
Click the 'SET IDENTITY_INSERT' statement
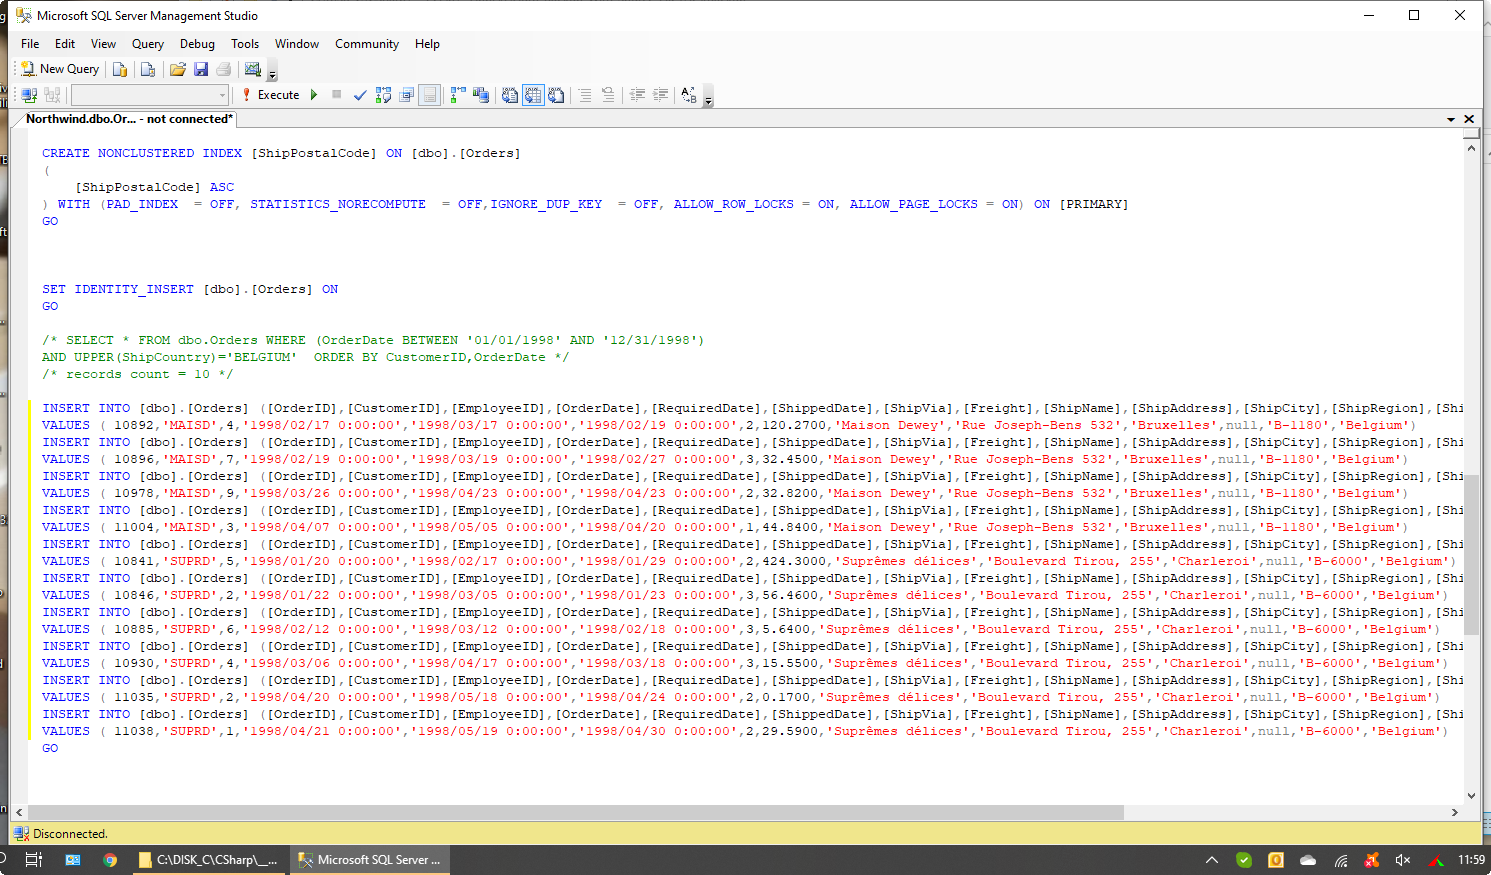point(190,289)
